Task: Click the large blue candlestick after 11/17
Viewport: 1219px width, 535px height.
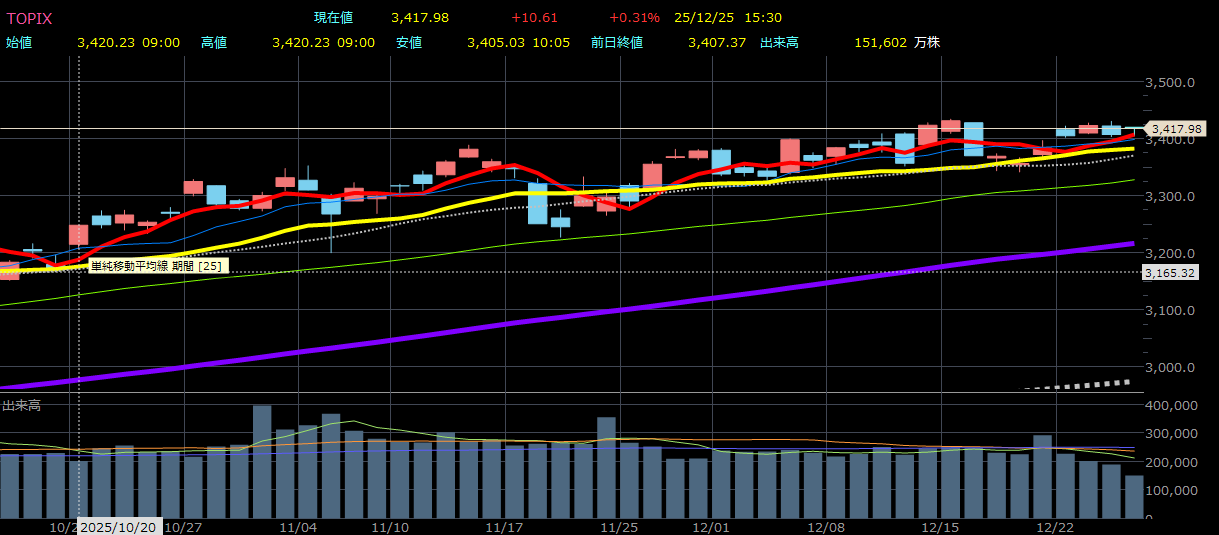Action: (x=537, y=203)
